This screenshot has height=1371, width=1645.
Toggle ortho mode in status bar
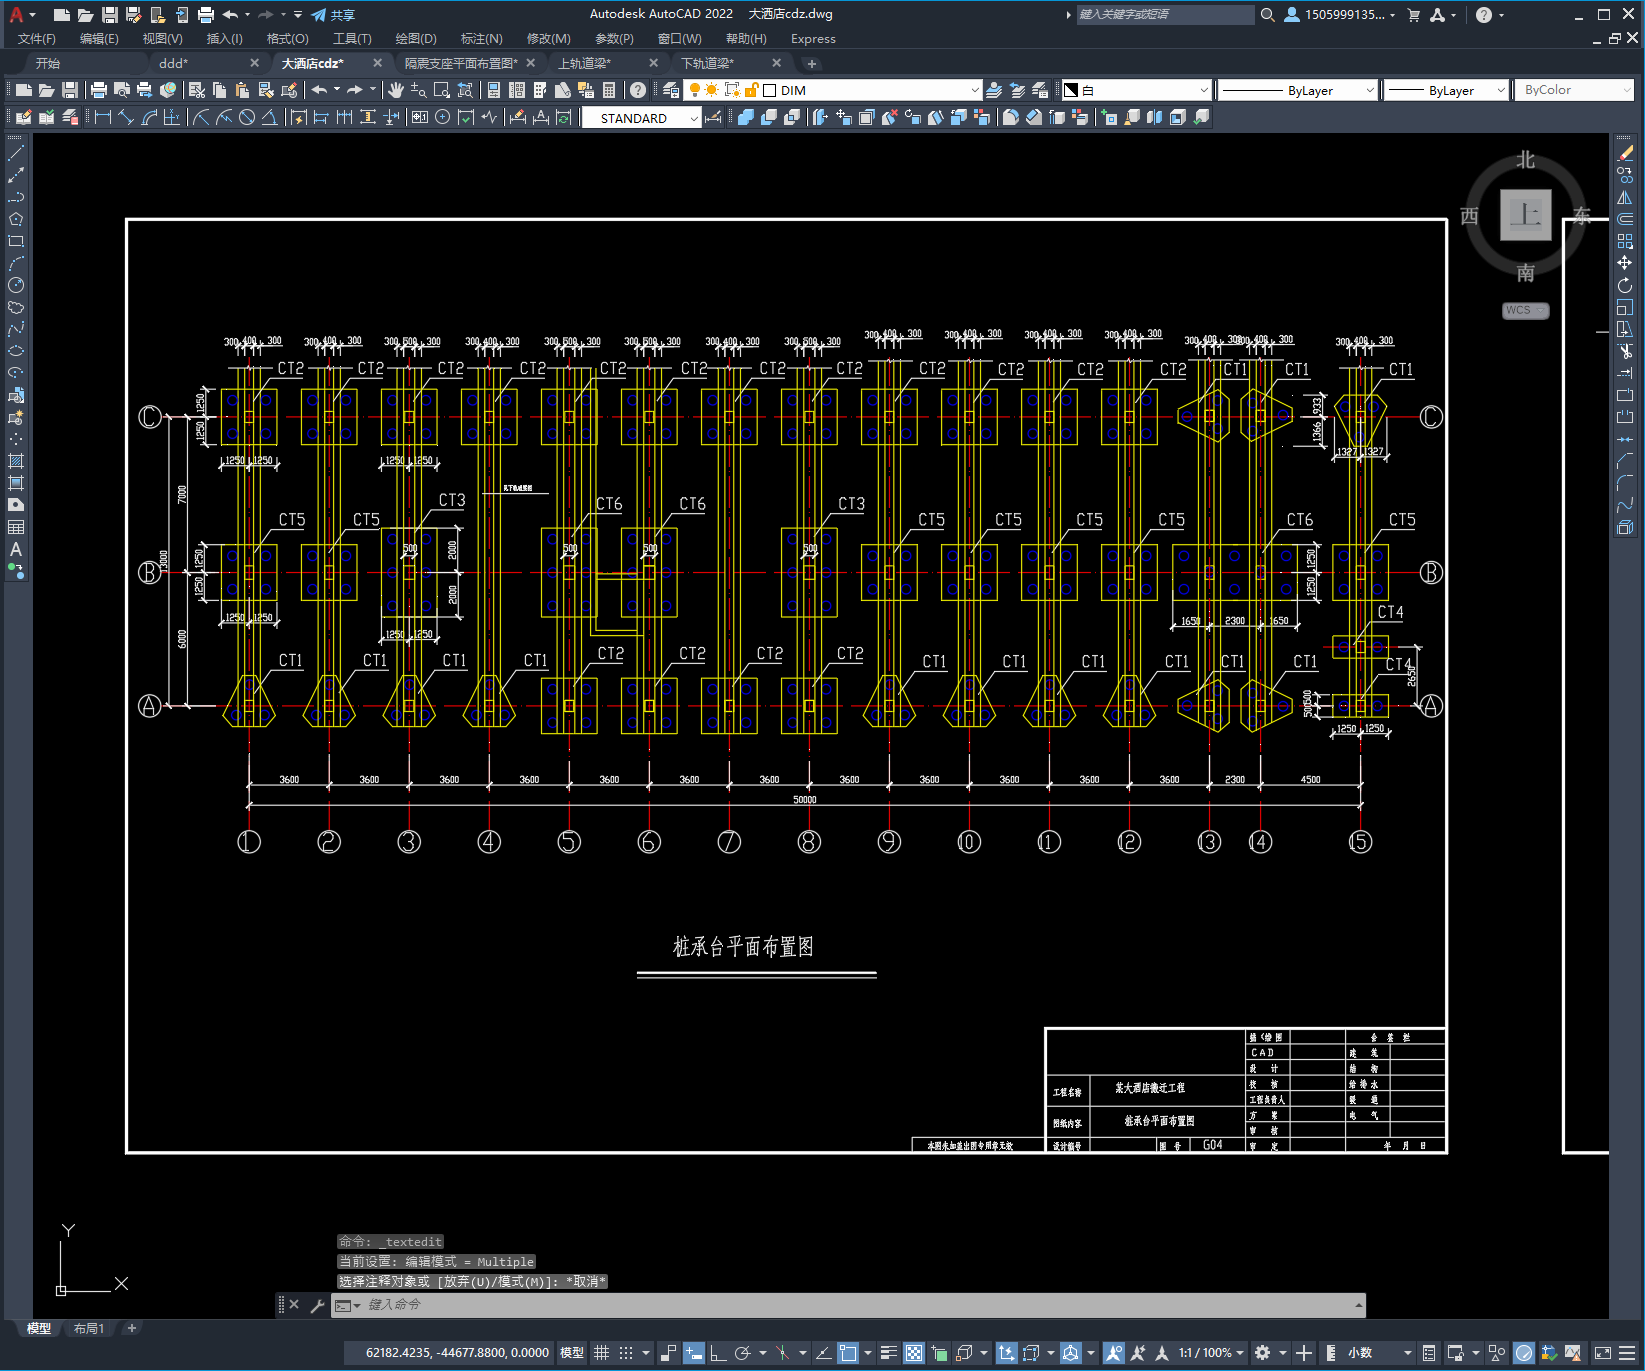[717, 1353]
